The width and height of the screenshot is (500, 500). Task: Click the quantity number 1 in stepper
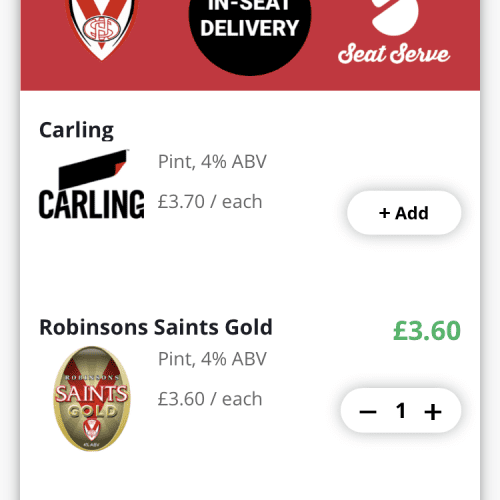point(401,411)
